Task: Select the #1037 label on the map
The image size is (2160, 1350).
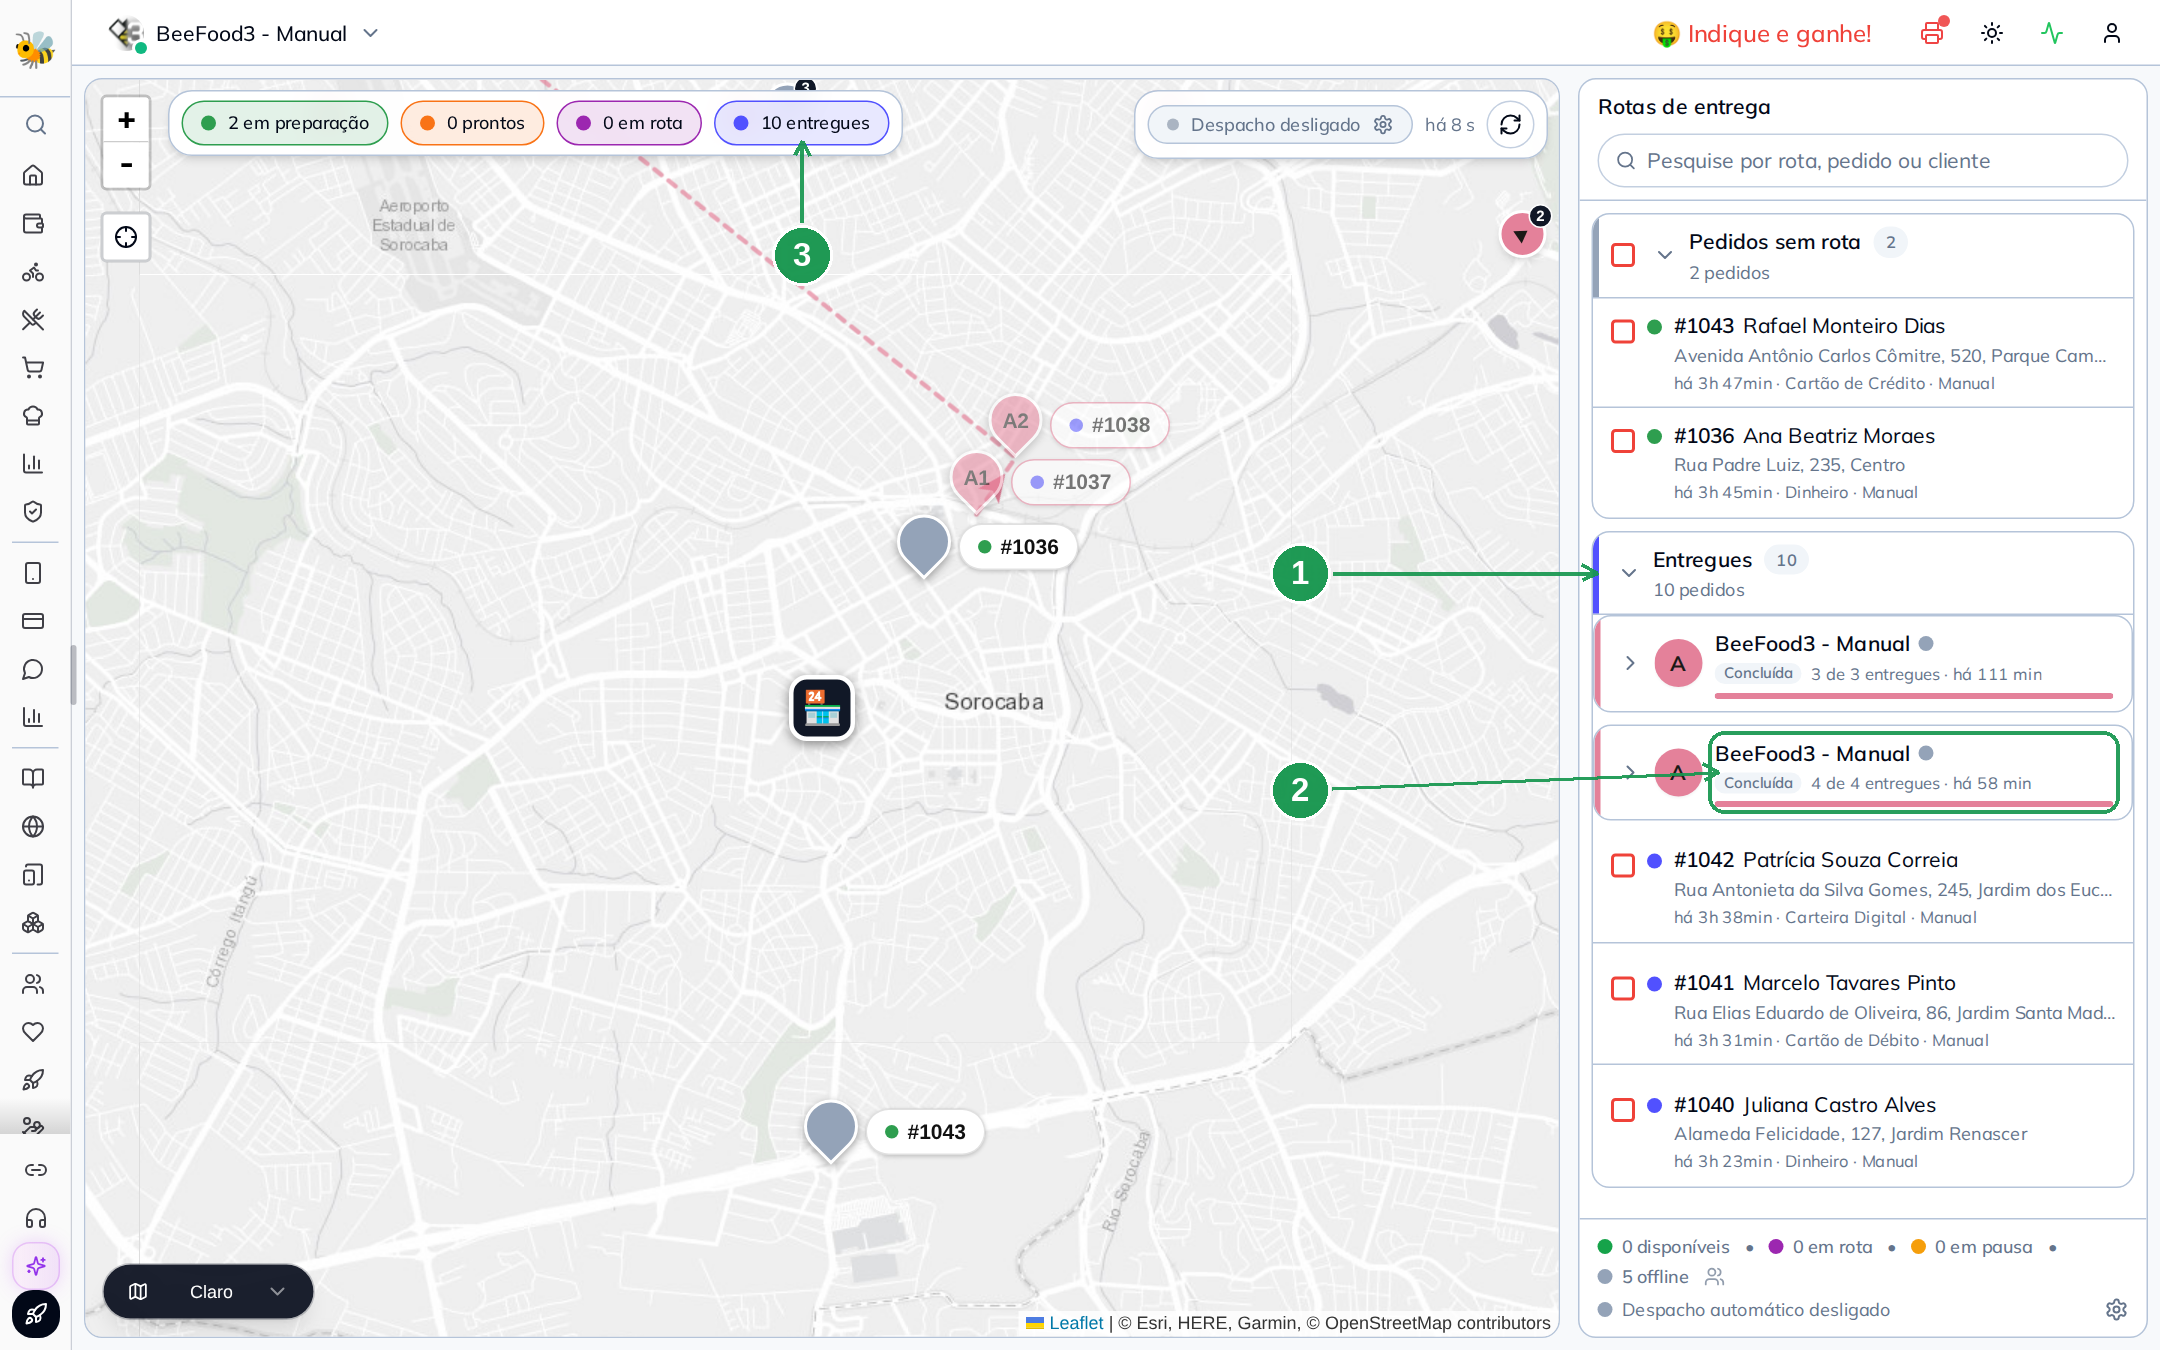Action: tap(1071, 482)
